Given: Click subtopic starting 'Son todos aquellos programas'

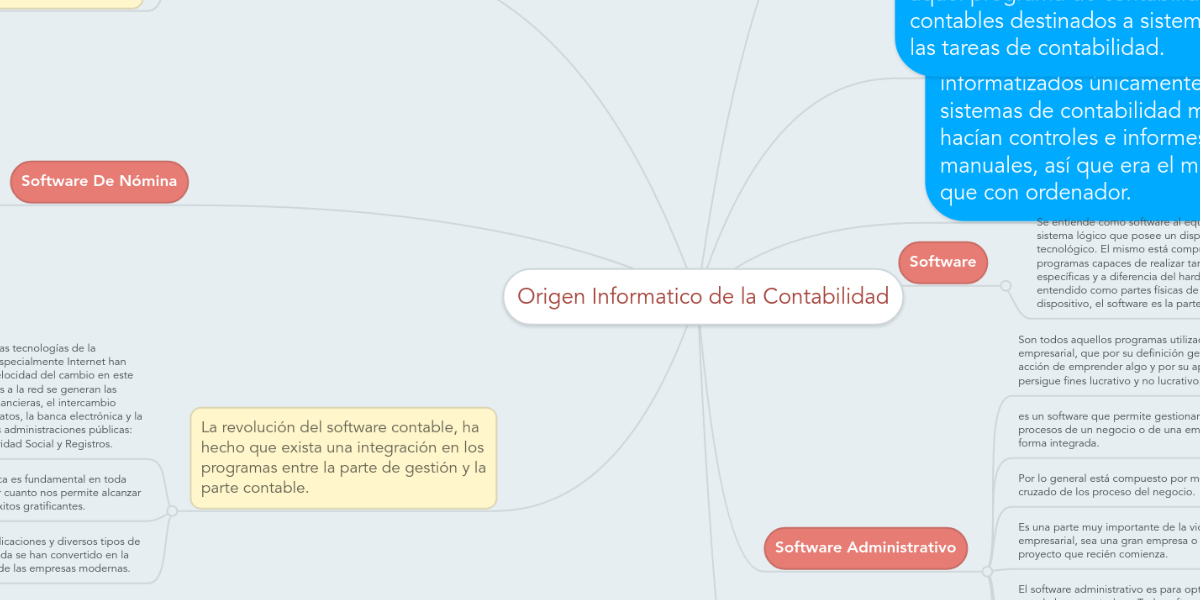Looking at the screenshot, I should click(x=1105, y=360).
